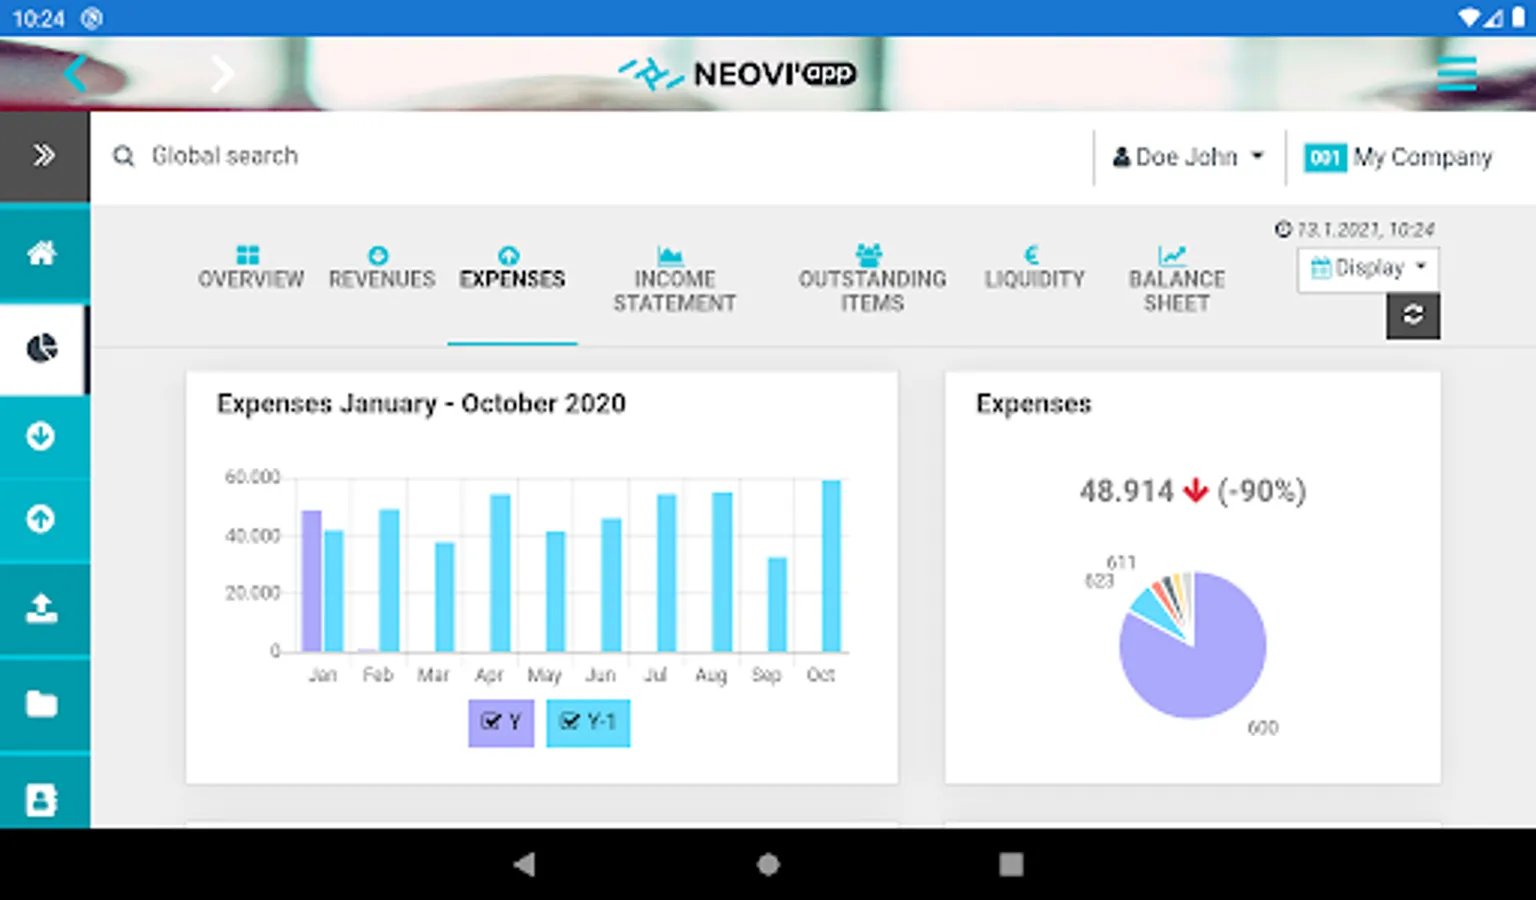Open the Outstanding Items tab
Viewport: 1536px width, 900px height.
click(x=872, y=280)
